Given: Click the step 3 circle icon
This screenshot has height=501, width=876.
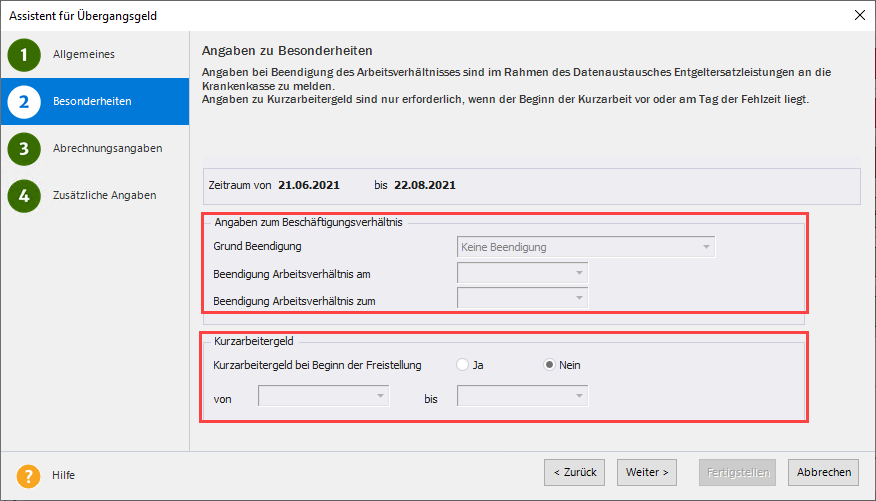Looking at the screenshot, I should click(x=24, y=149).
